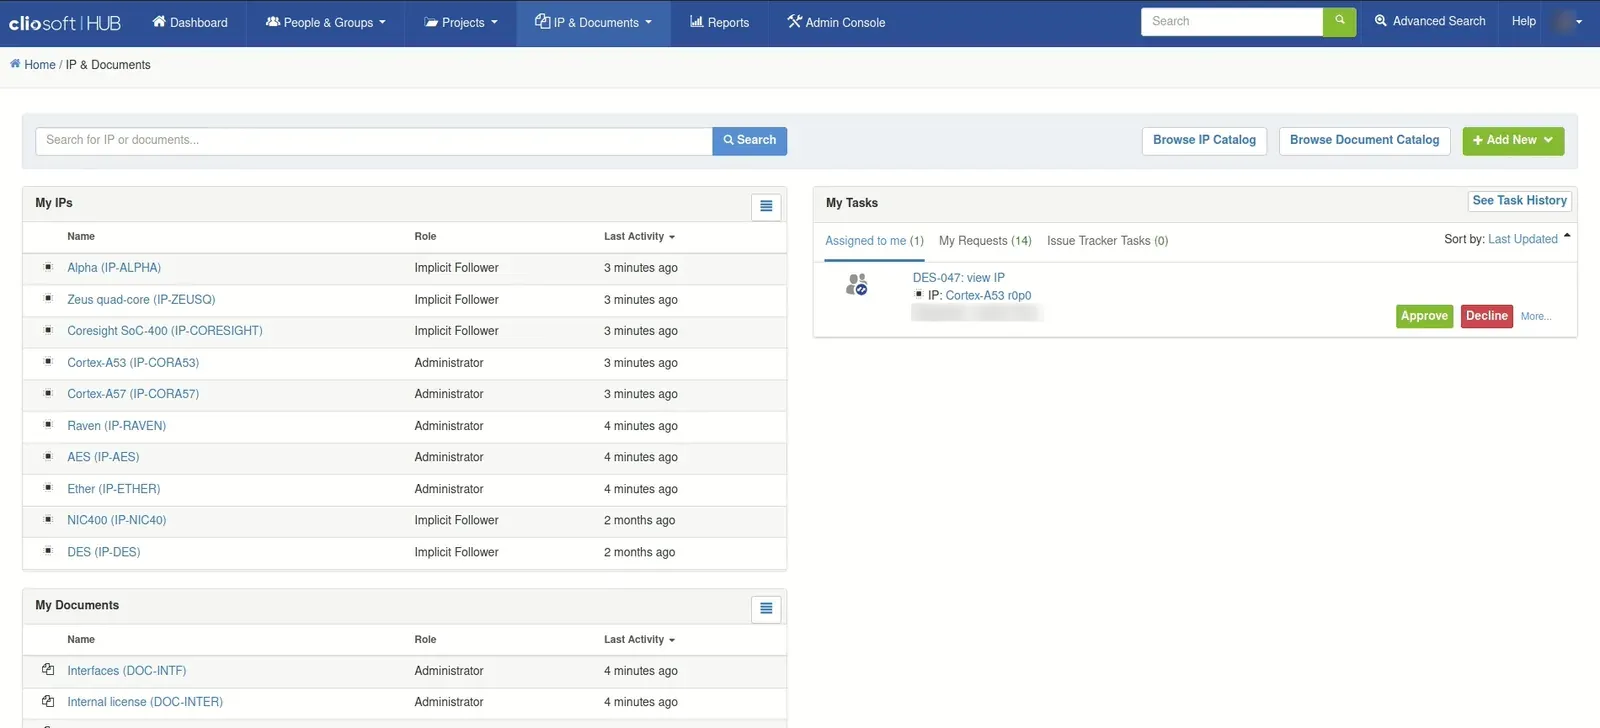Screen dimensions: 1600x728
Task: Click the blue Search button
Action: click(750, 141)
